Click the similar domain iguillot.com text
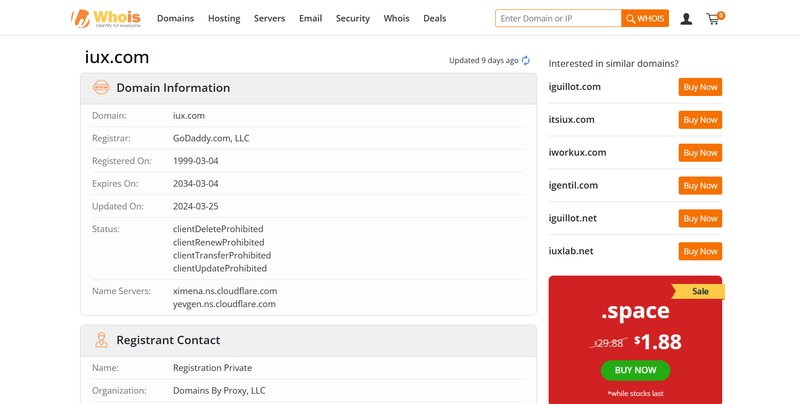800x404 pixels. coord(574,87)
